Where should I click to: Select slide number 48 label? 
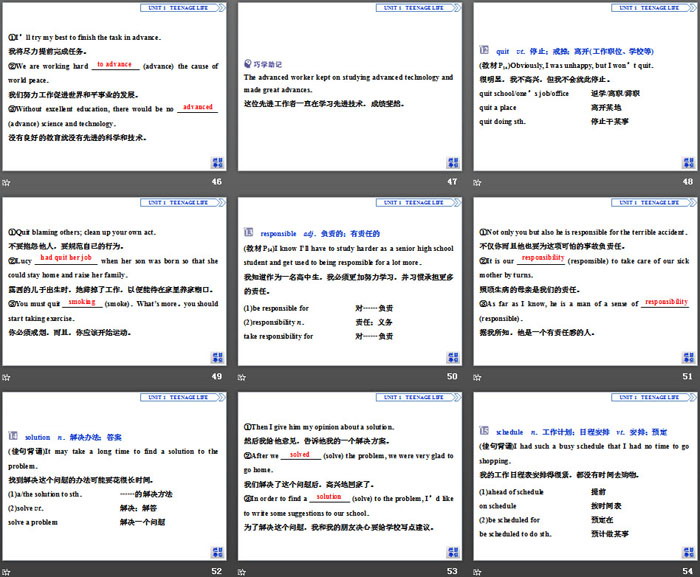[x=688, y=182]
